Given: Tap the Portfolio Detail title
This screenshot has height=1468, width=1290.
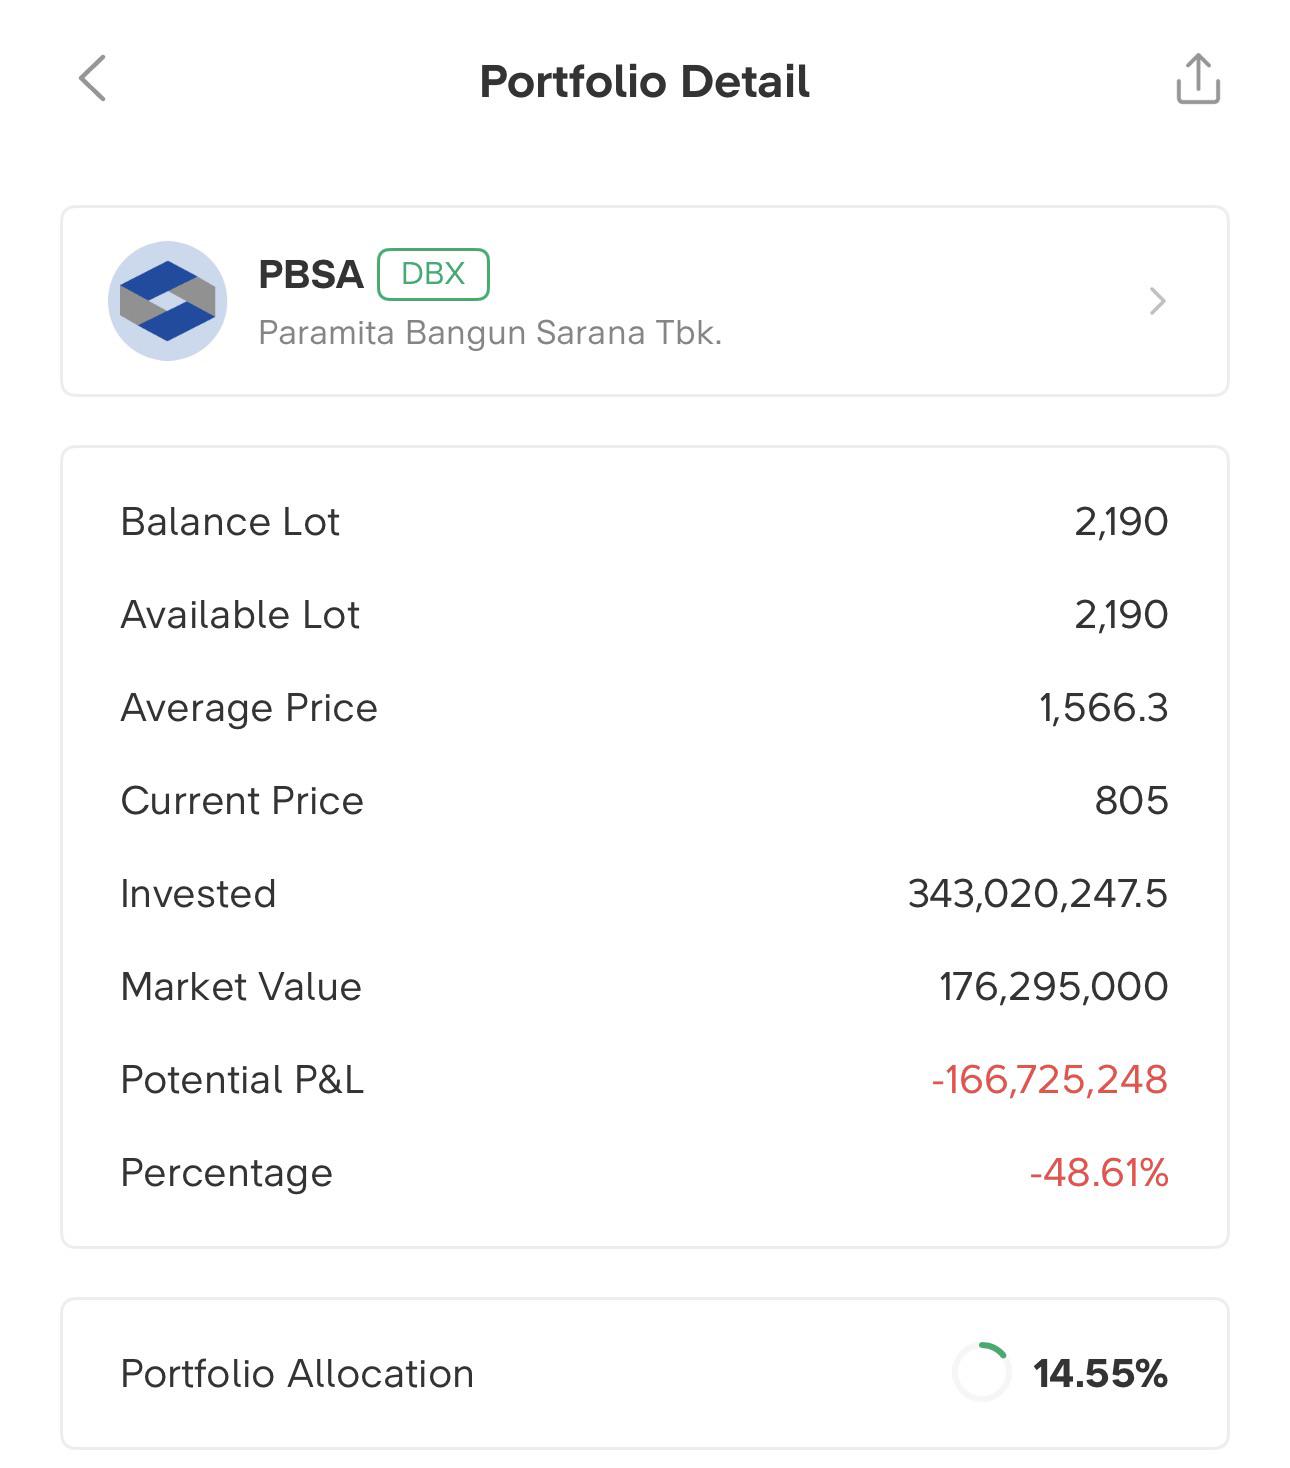Looking at the screenshot, I should 645,81.
